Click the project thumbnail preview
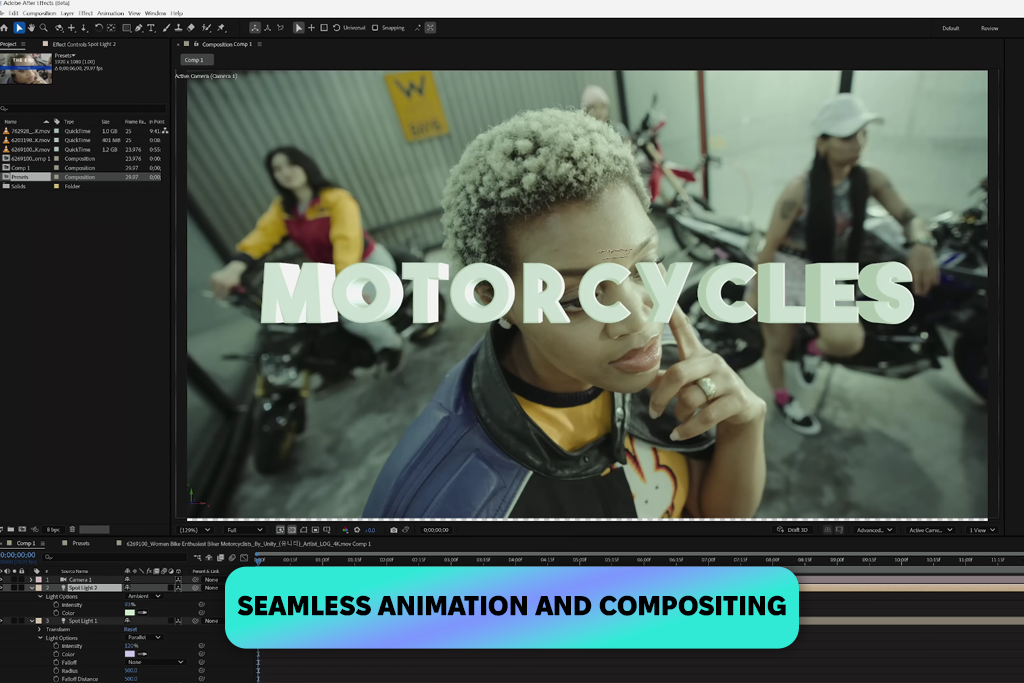The height and width of the screenshot is (683, 1024). (x=26, y=69)
